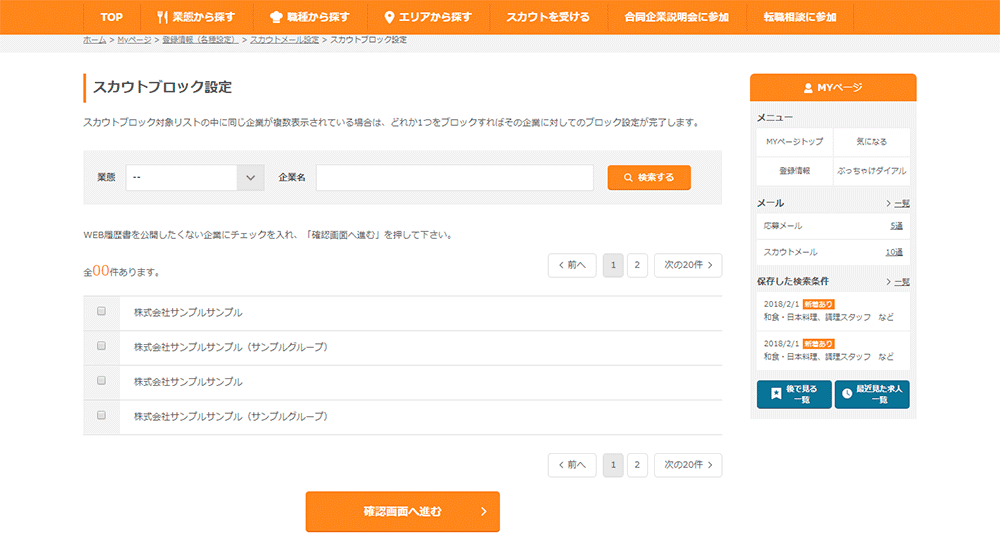Open ぶっちゃけダイアル in sidebar menu
This screenshot has width=1000, height=560.
(x=871, y=171)
